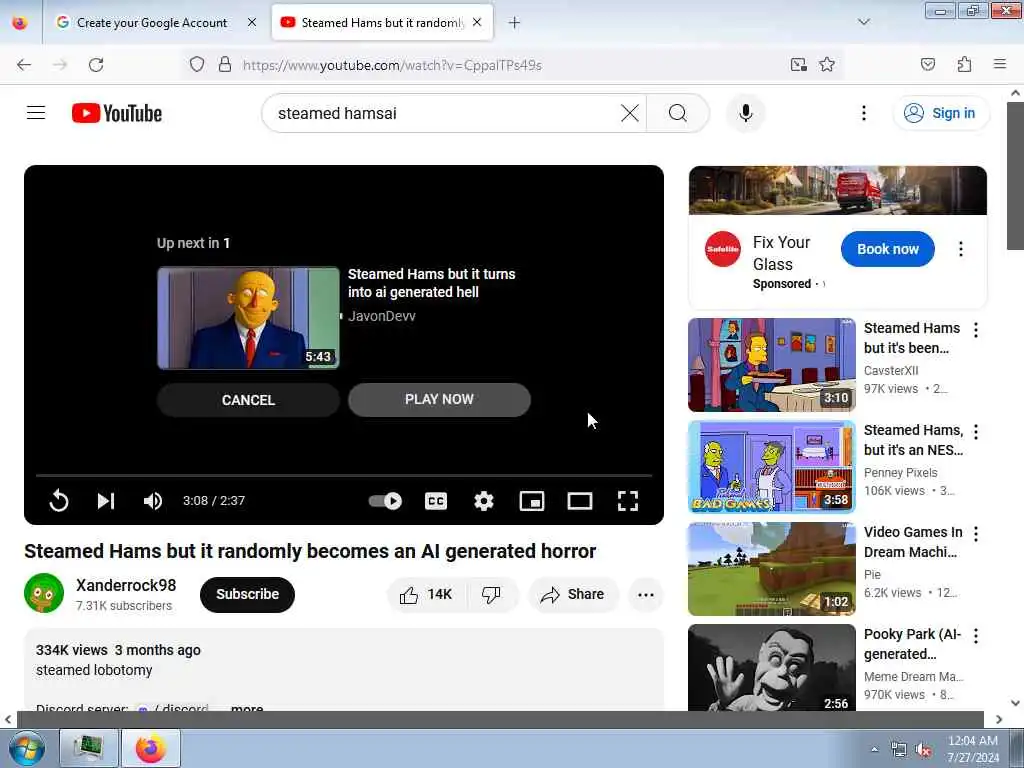The width and height of the screenshot is (1024, 768).
Task: Open the YouTube guide hamburger menu
Action: point(36,113)
